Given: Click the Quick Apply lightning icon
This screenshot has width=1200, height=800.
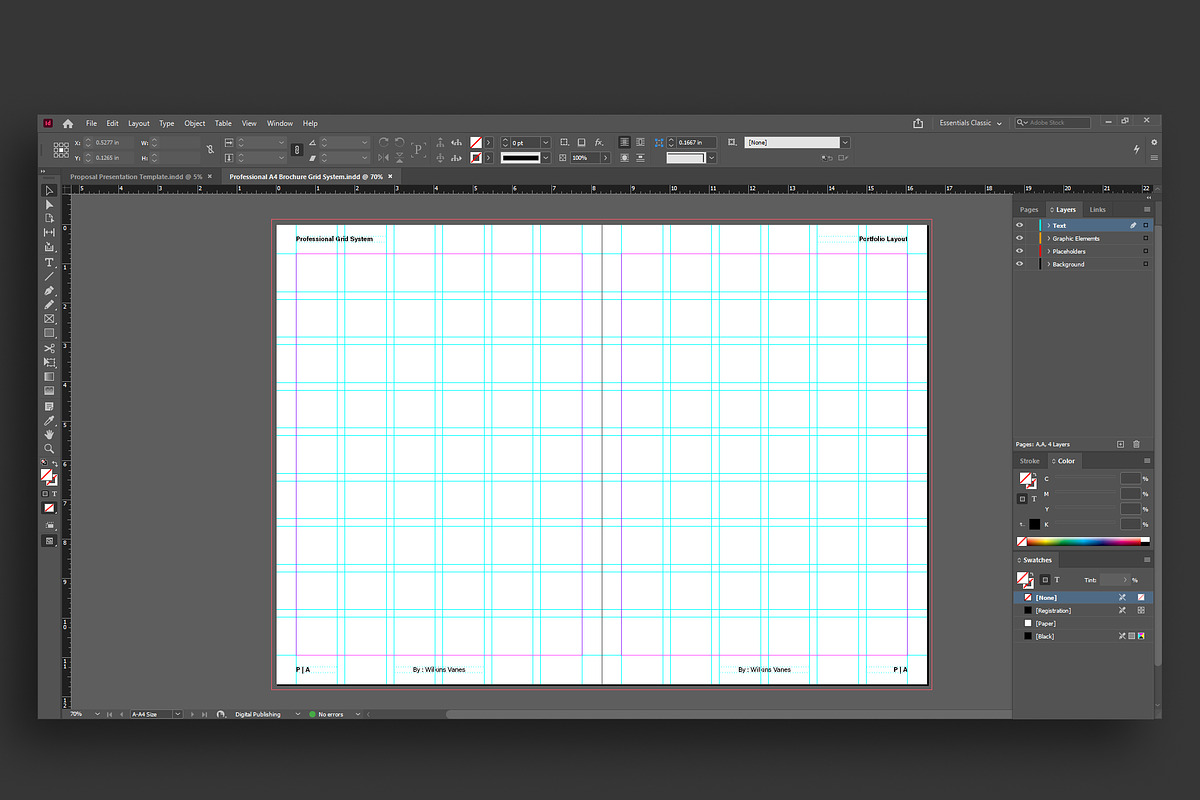Looking at the screenshot, I should (x=1137, y=150).
